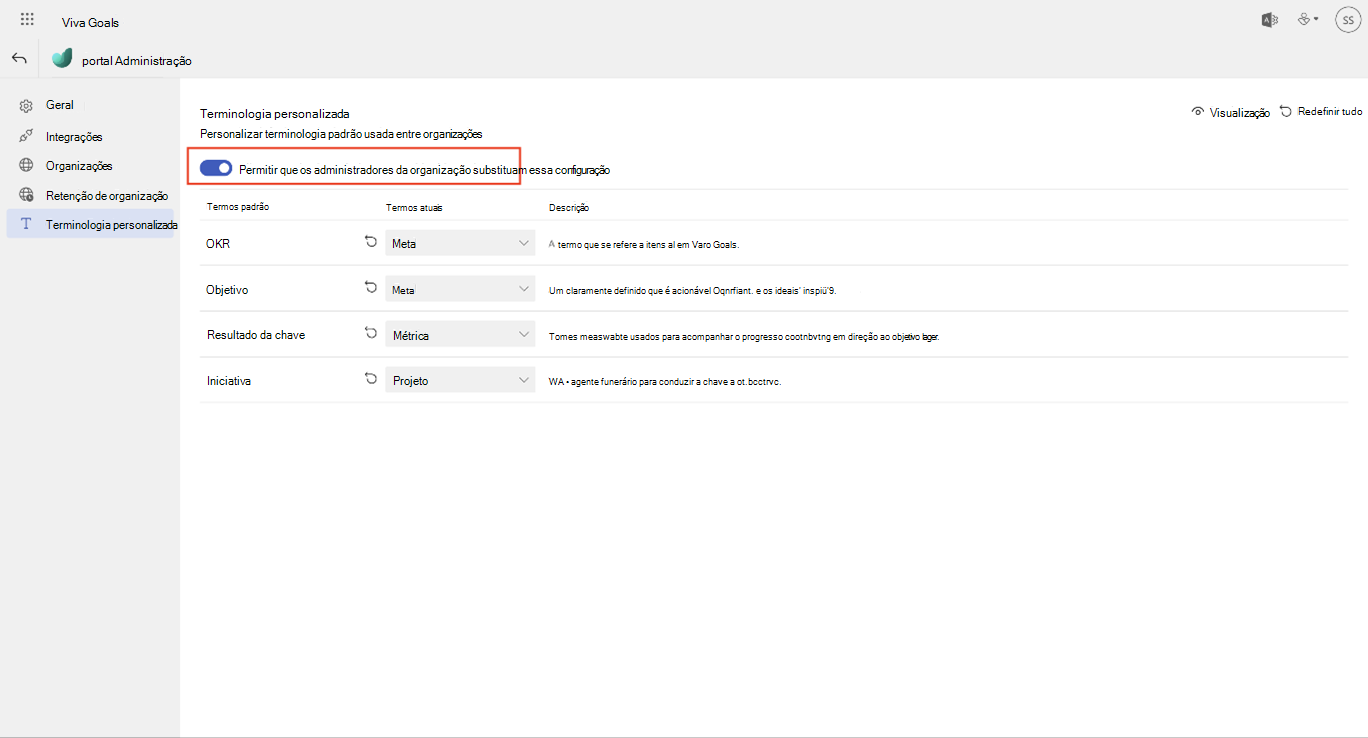Open the SS account avatar
This screenshot has width=1368, height=738.
tap(1347, 20)
